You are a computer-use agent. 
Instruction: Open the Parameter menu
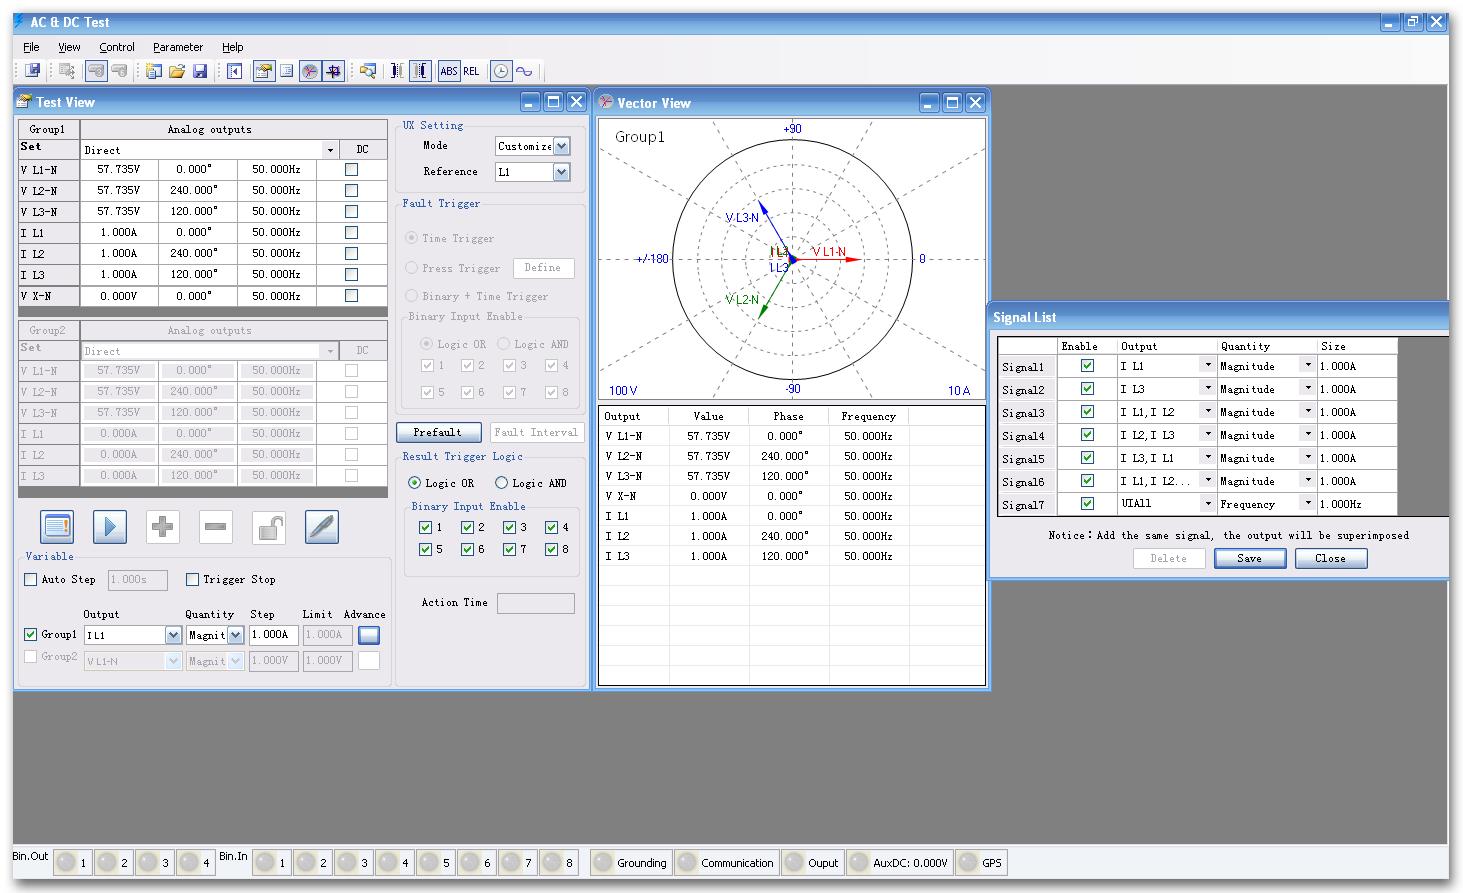pyautogui.click(x=178, y=47)
